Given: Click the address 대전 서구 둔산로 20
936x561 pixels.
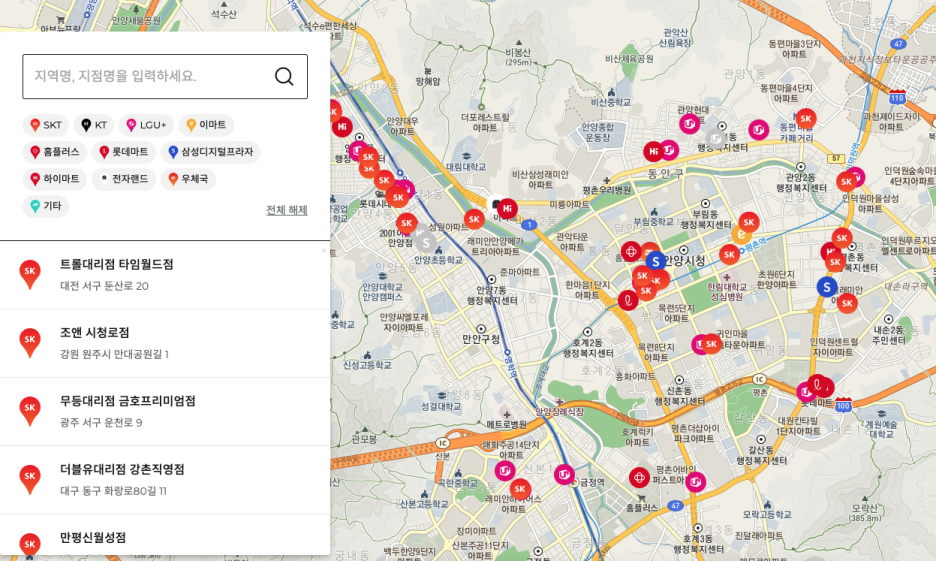Looking at the screenshot, I should [x=104, y=286].
